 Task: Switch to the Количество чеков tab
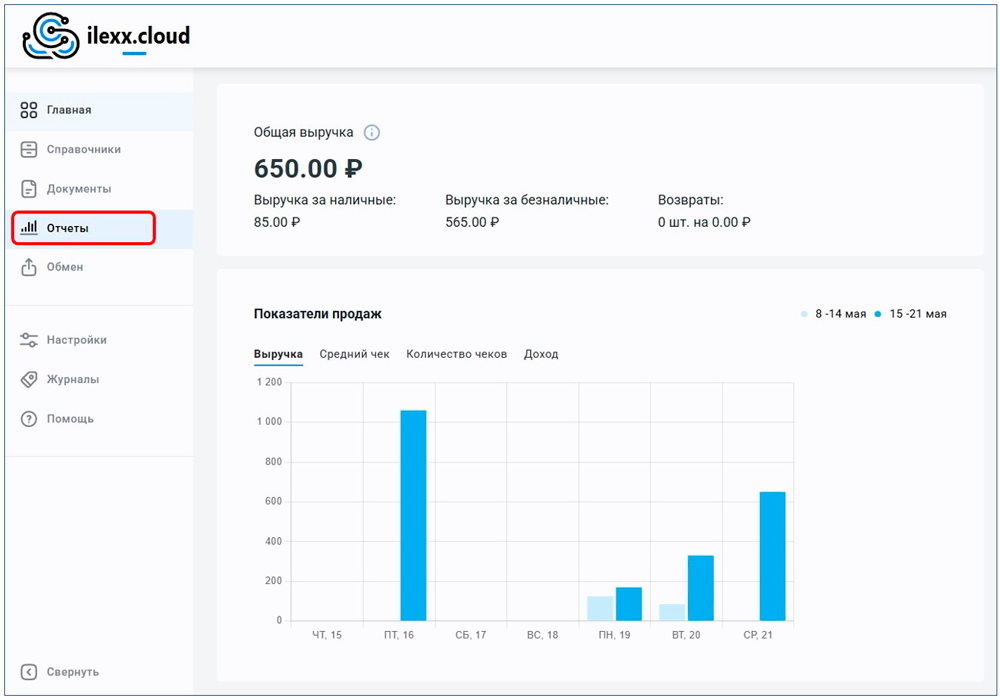pos(456,354)
